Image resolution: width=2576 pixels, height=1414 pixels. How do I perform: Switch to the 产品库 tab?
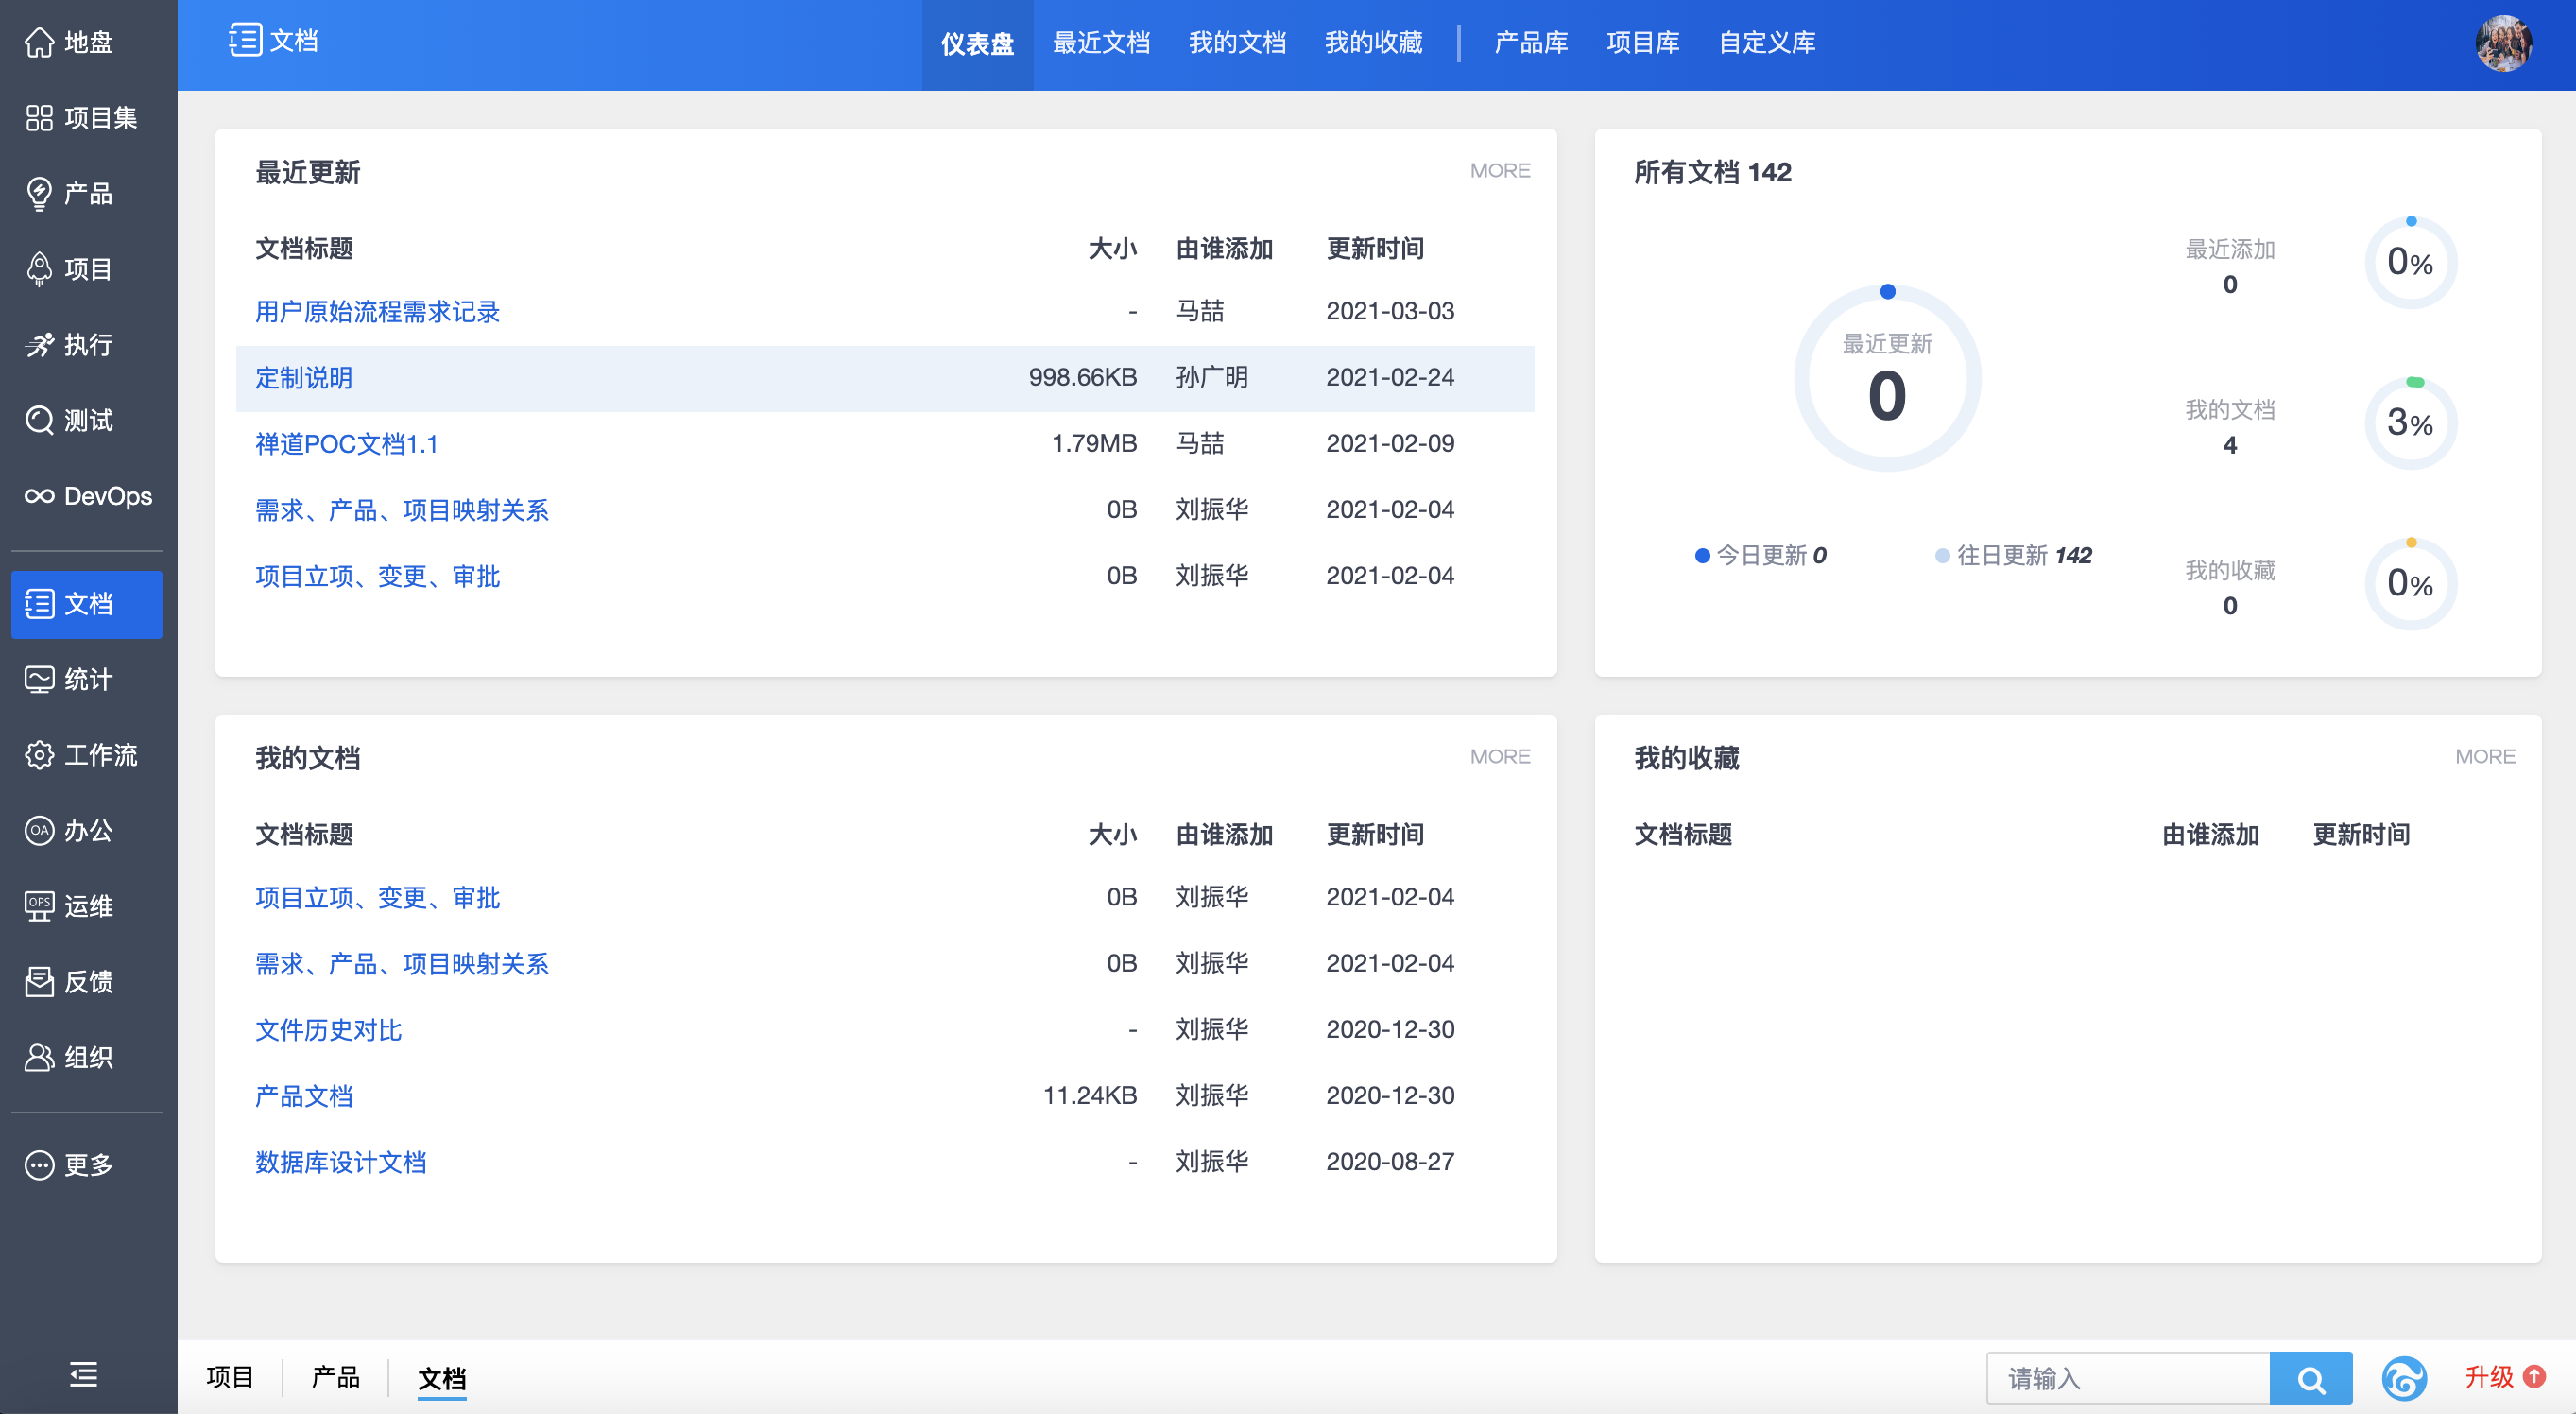1530,43
